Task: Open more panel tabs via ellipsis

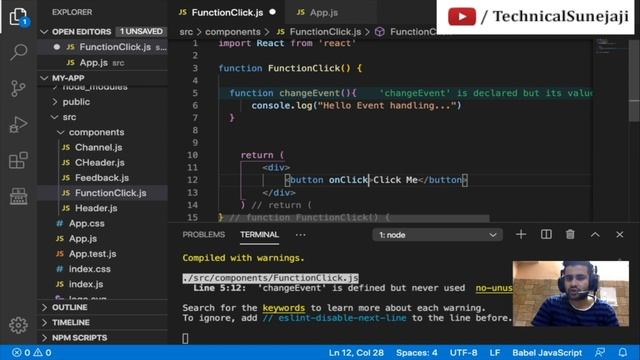Action: 300,235
